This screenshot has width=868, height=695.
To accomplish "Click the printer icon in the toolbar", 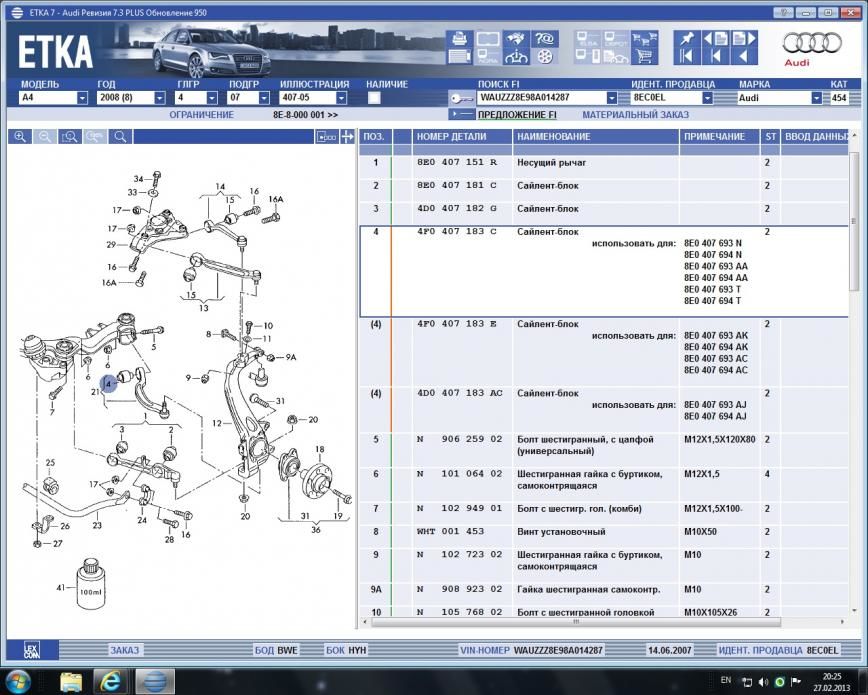I will (x=460, y=39).
